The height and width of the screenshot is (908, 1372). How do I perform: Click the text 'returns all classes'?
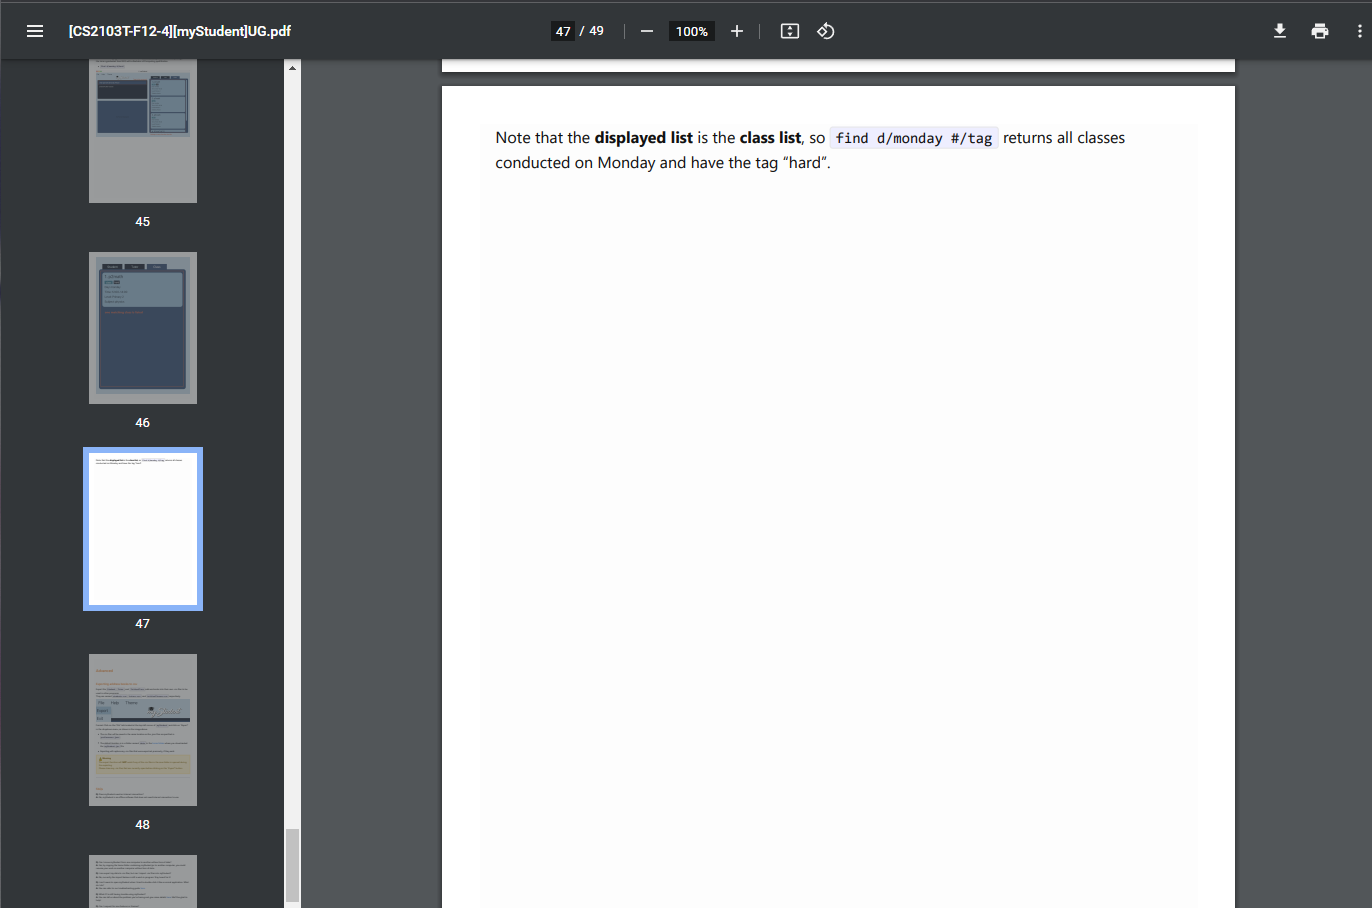point(1064,138)
